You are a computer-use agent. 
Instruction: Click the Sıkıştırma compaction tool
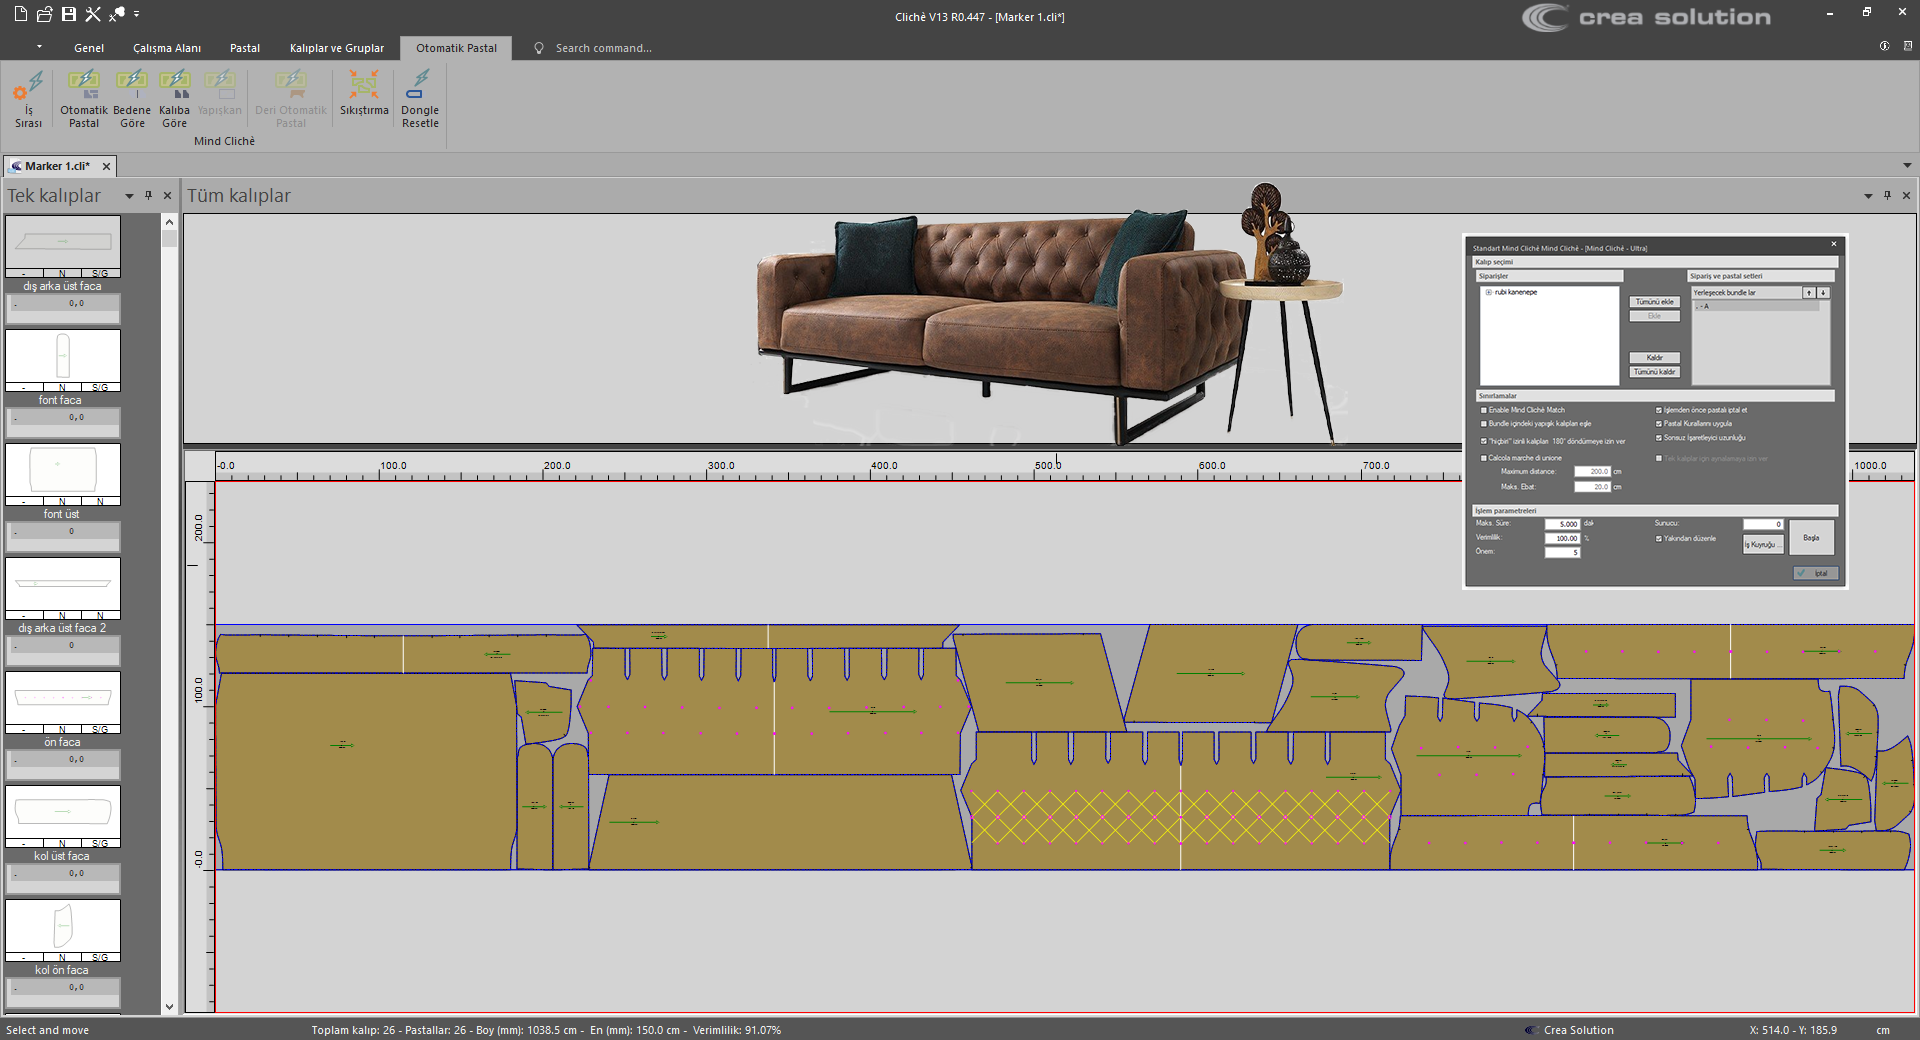(364, 93)
